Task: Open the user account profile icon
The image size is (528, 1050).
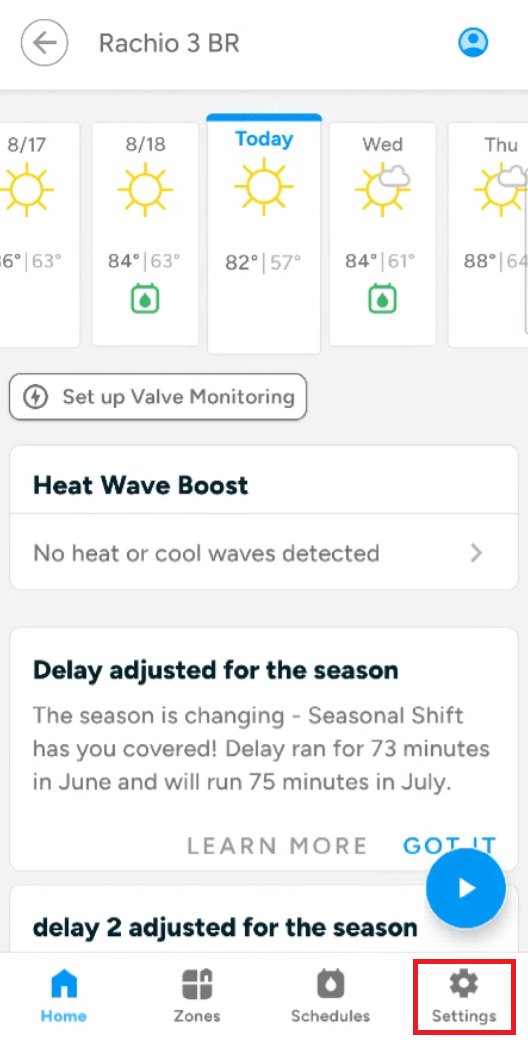Action: pyautogui.click(x=473, y=43)
